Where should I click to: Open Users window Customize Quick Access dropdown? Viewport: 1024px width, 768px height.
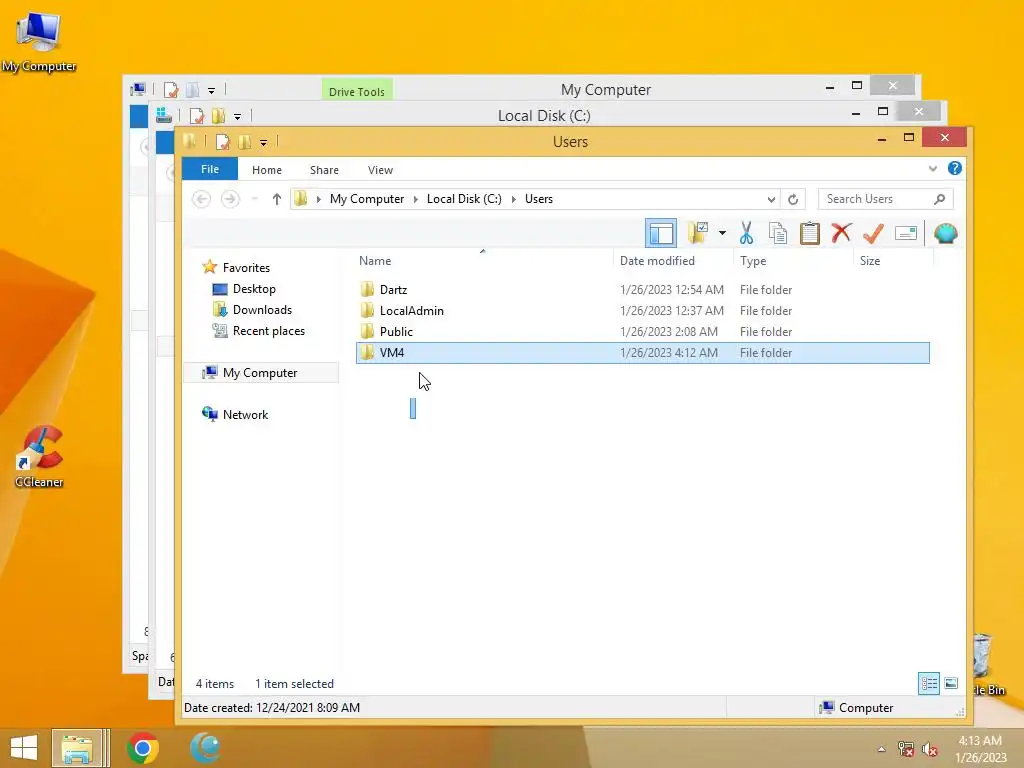tap(263, 142)
